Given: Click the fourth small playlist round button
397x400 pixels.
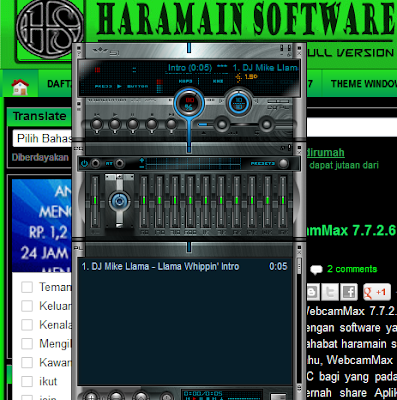Looking at the screenshot, I should tap(166, 397).
